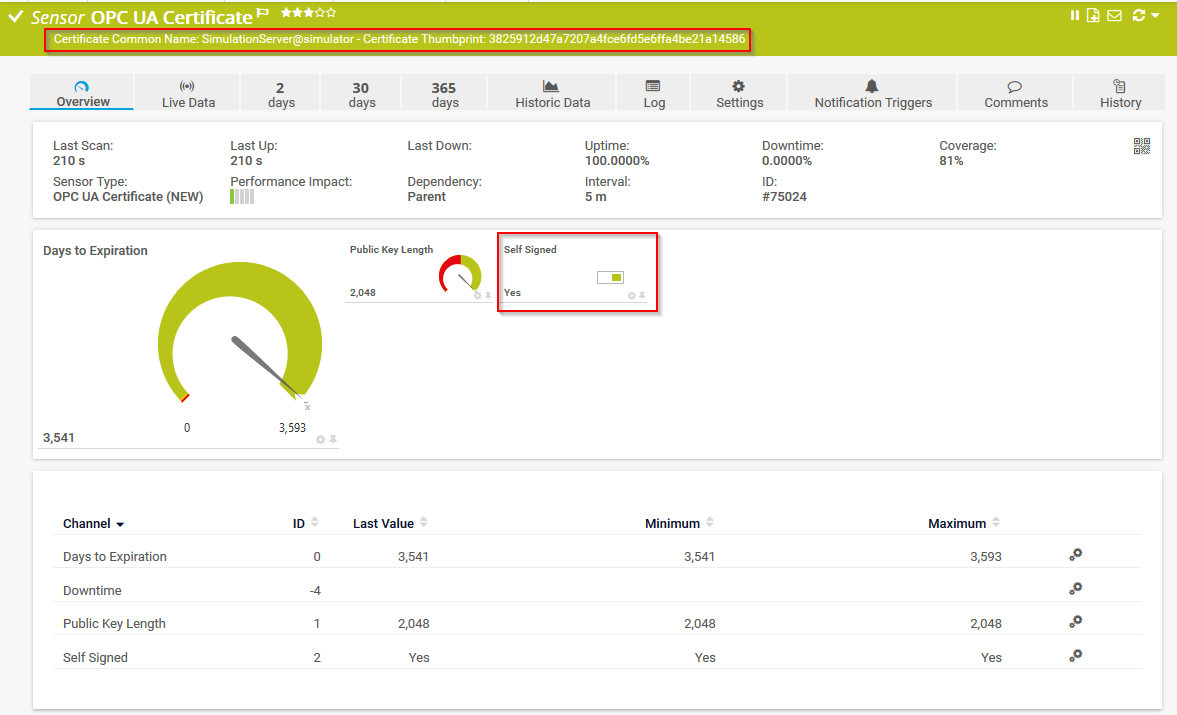Open the add-to-report icon

(x=1093, y=15)
